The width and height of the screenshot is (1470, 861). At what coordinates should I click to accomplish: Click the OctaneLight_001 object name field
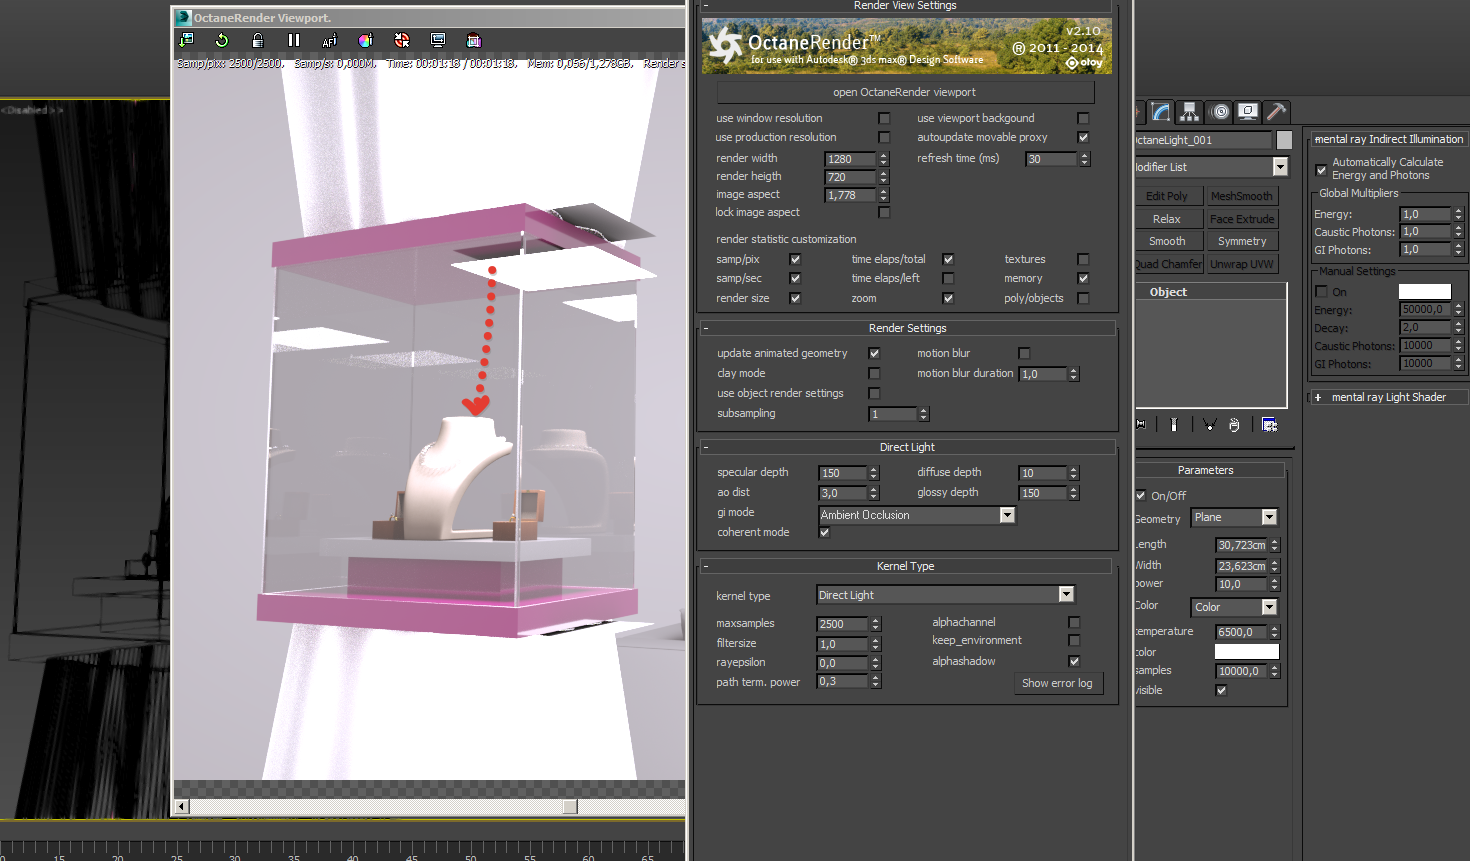click(1203, 140)
